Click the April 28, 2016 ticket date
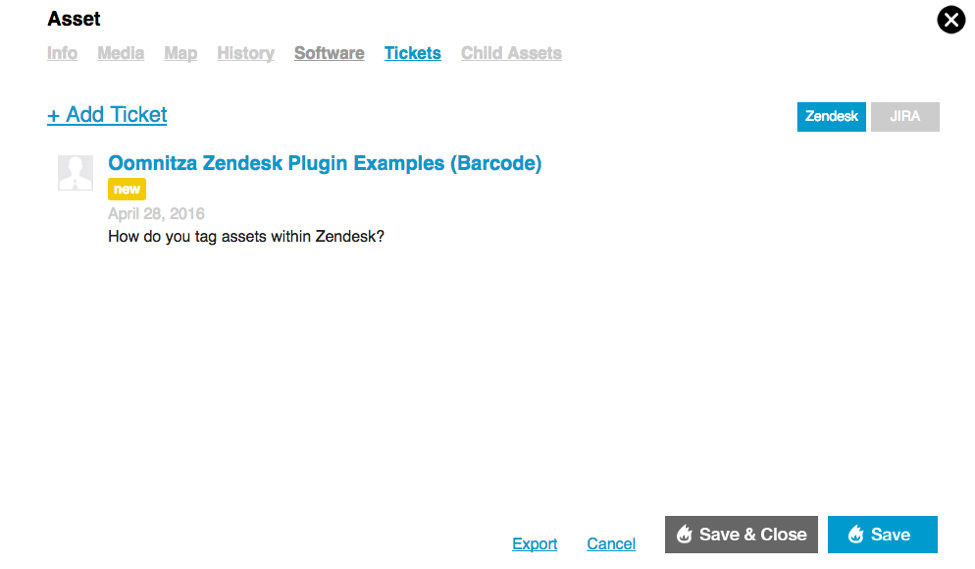This screenshot has width=975, height=569. click(156, 214)
